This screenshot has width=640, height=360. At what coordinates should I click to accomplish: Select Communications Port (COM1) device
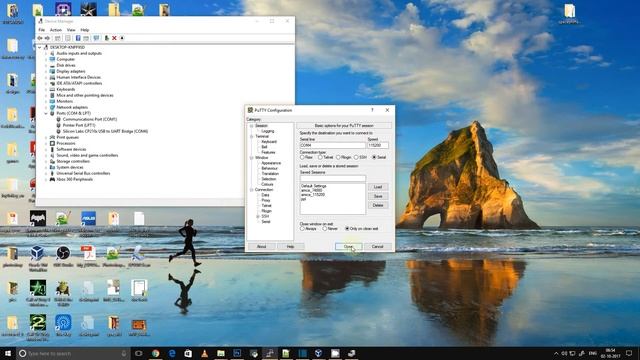pos(90,119)
